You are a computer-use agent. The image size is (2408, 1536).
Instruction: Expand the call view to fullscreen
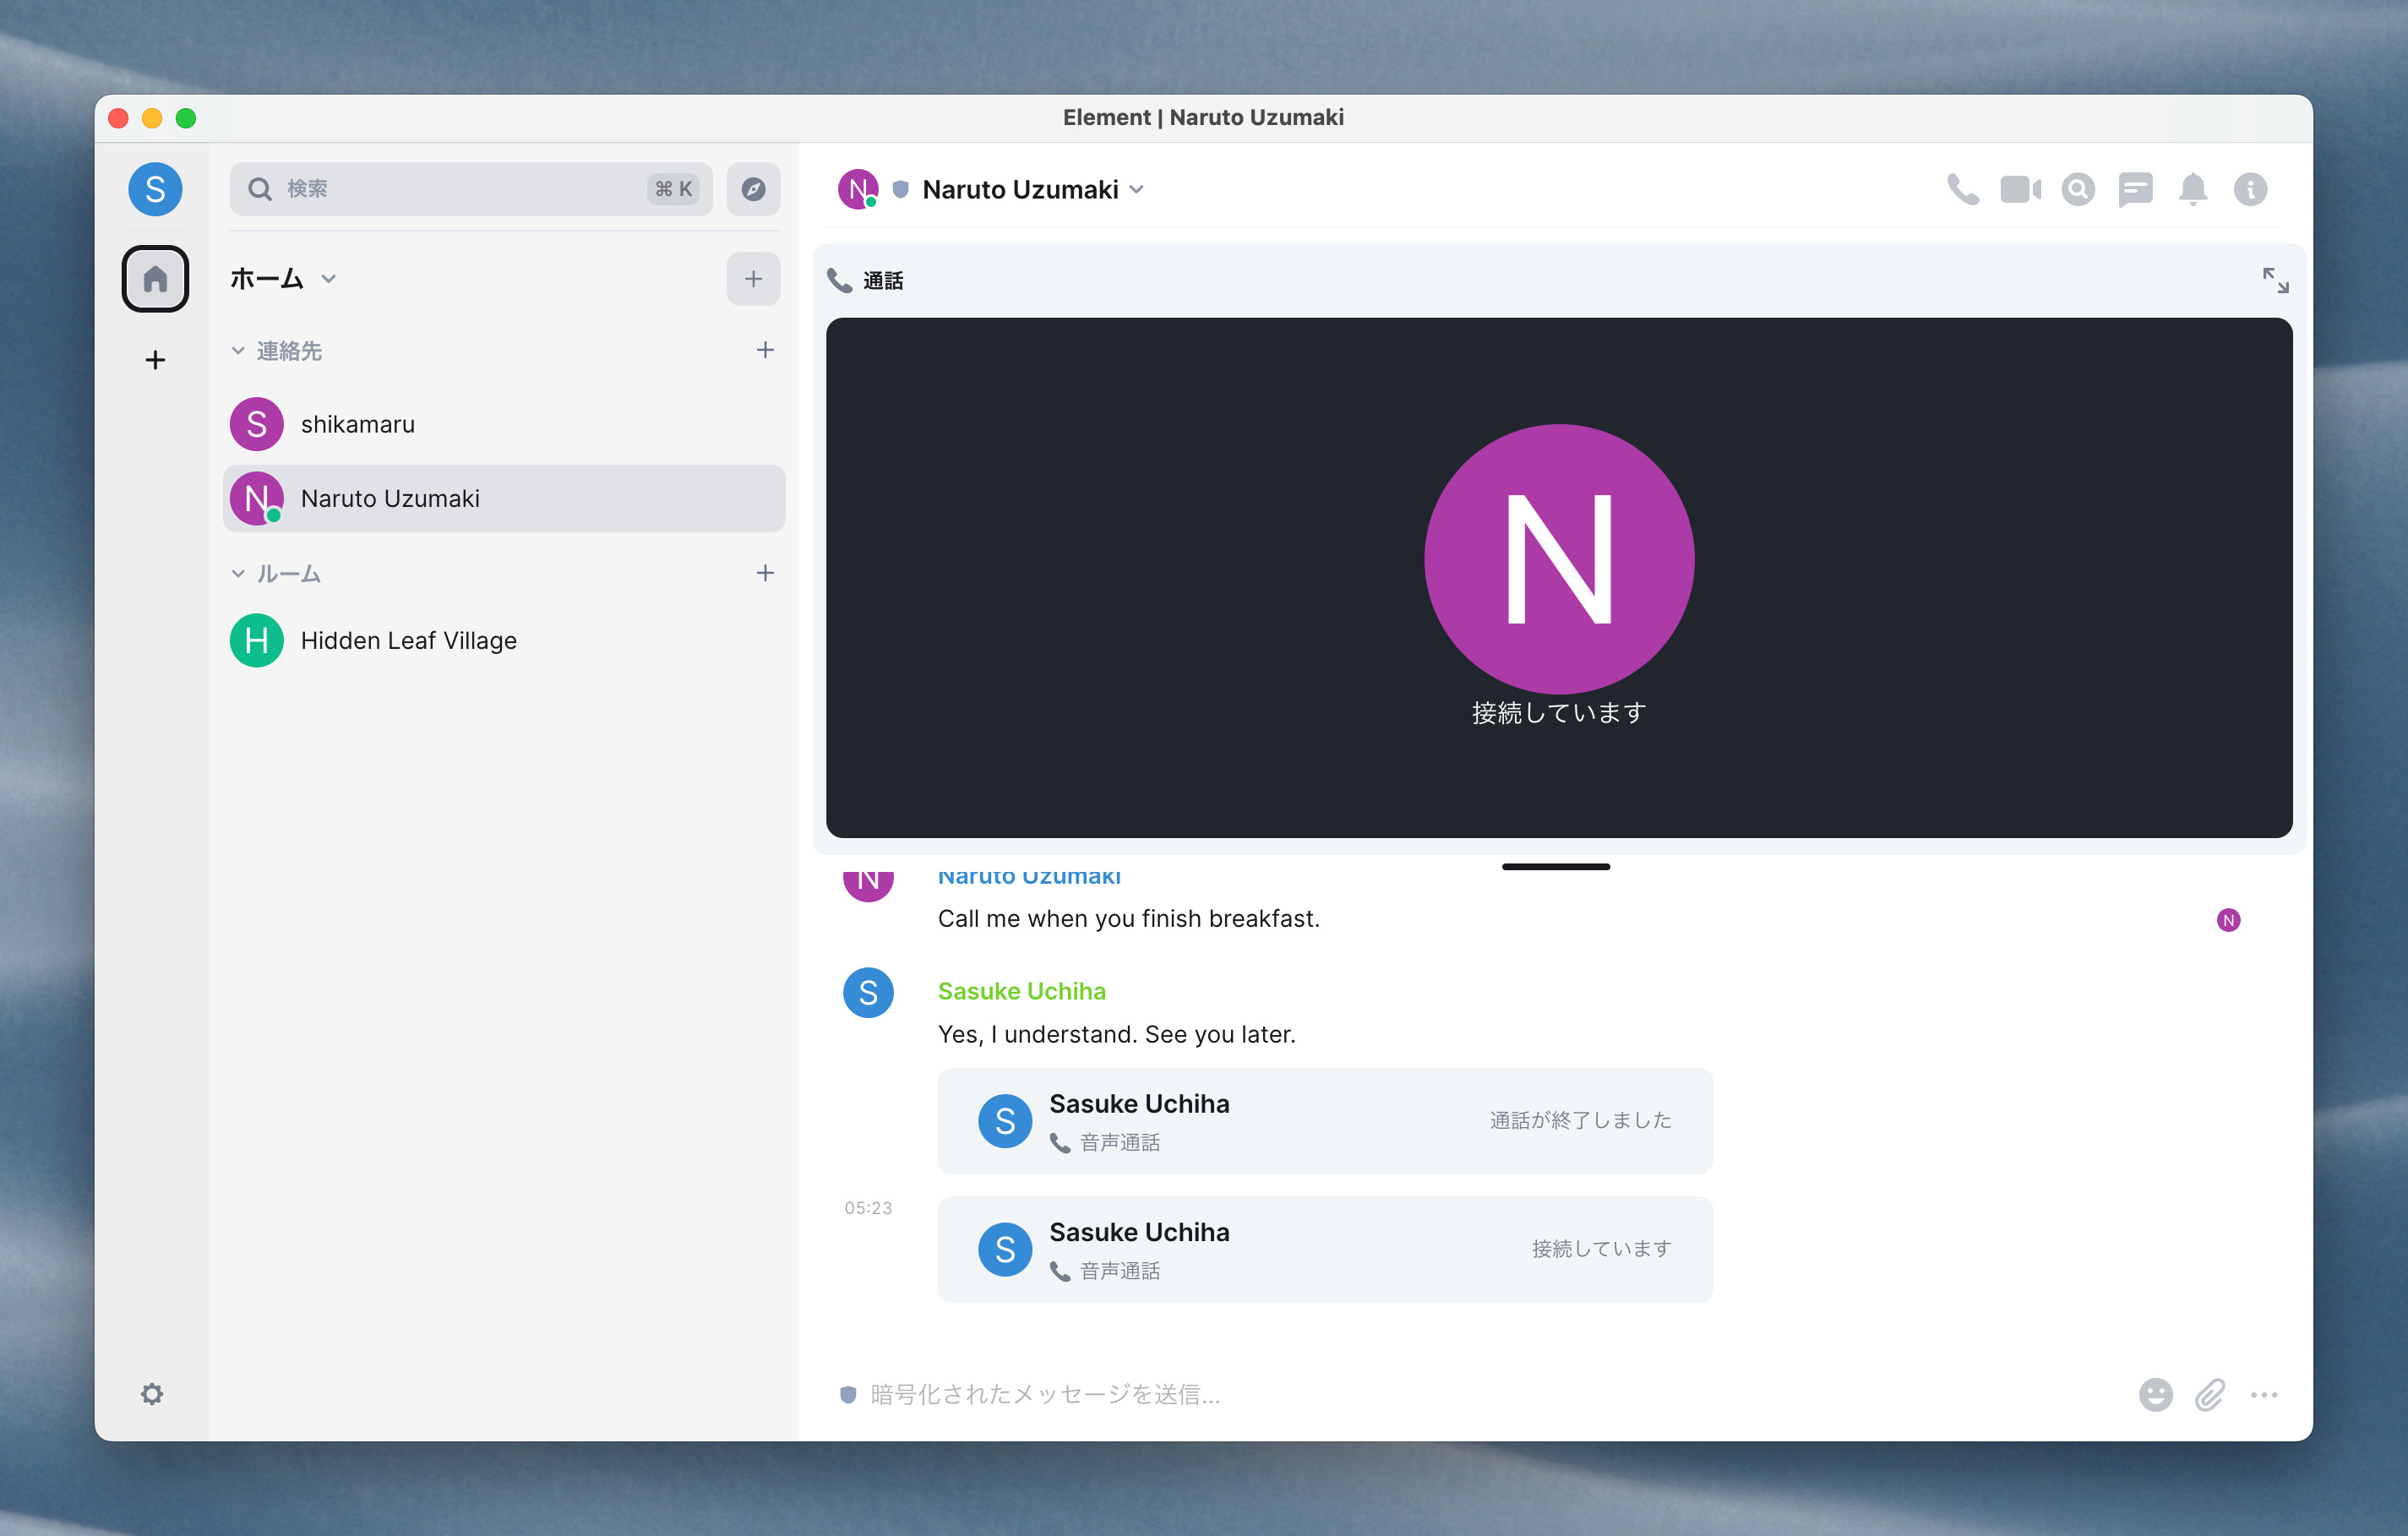point(2275,280)
